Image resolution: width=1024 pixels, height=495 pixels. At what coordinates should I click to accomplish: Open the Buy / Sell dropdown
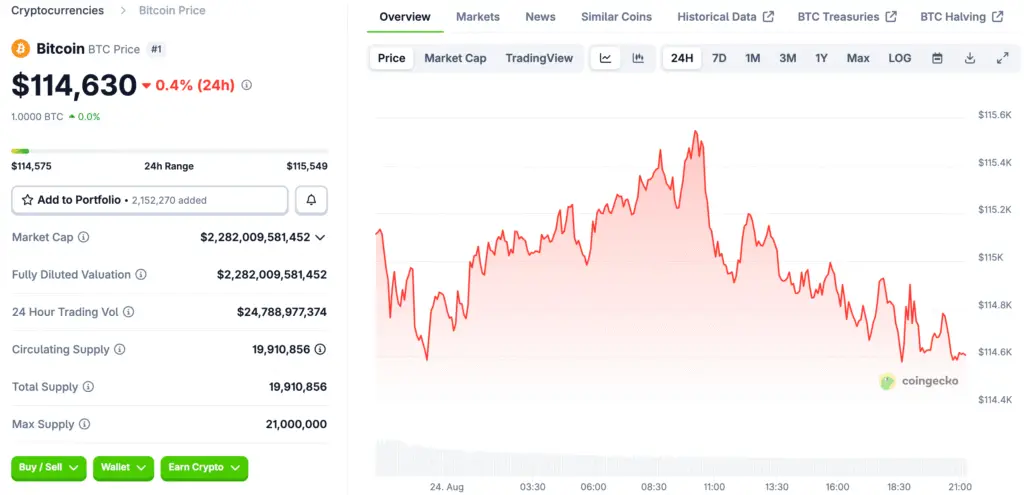(49, 467)
